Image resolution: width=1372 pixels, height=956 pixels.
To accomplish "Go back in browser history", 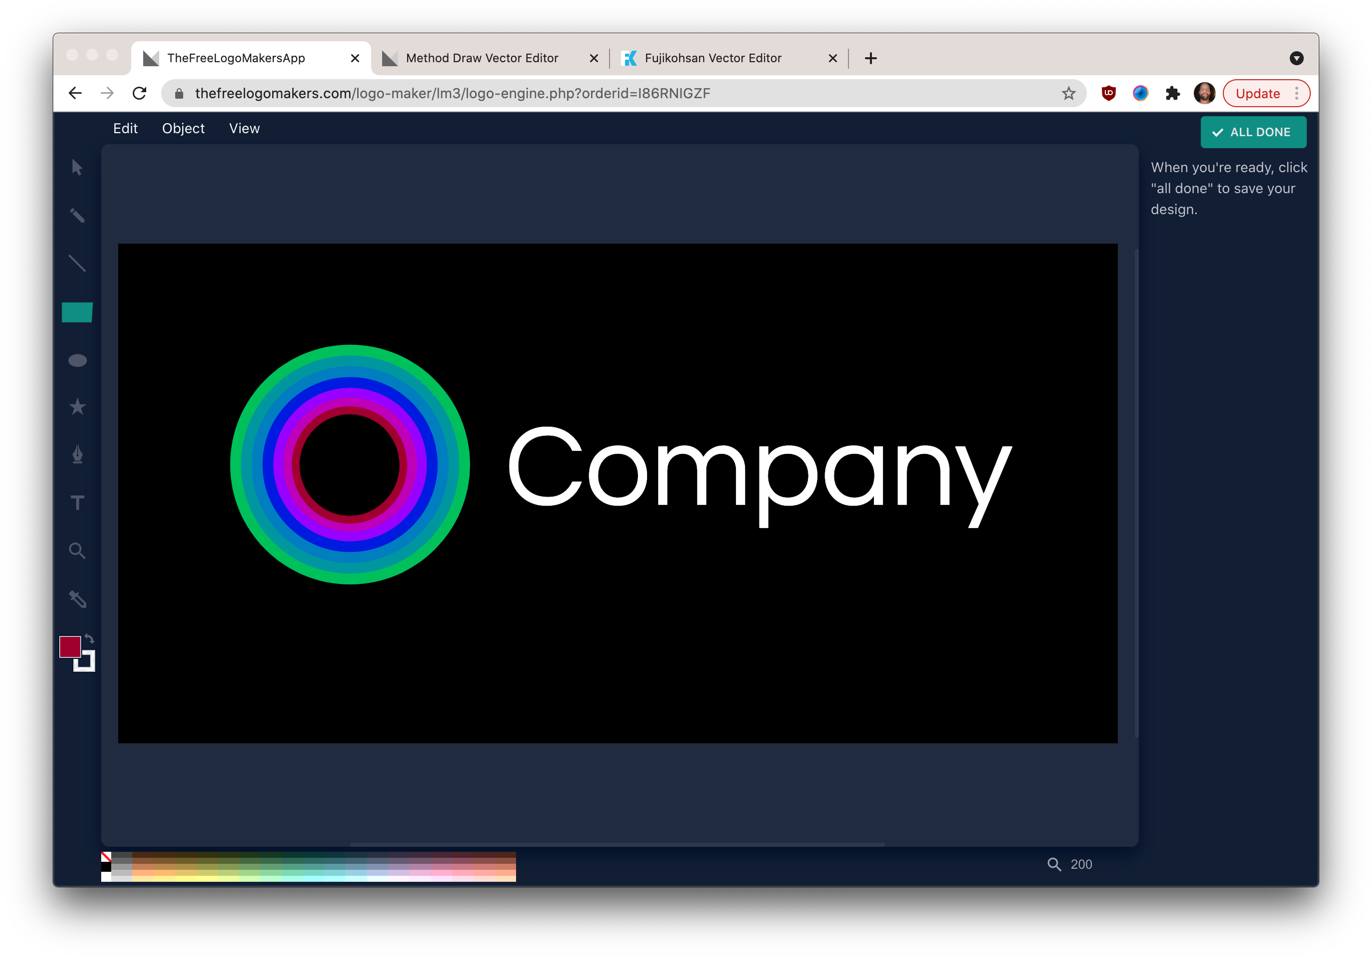I will click(75, 93).
